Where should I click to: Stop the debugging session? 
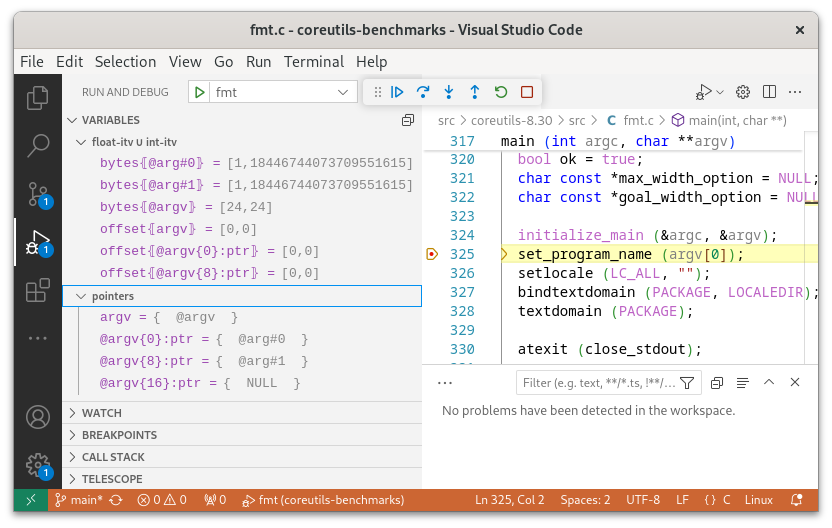pos(527,92)
